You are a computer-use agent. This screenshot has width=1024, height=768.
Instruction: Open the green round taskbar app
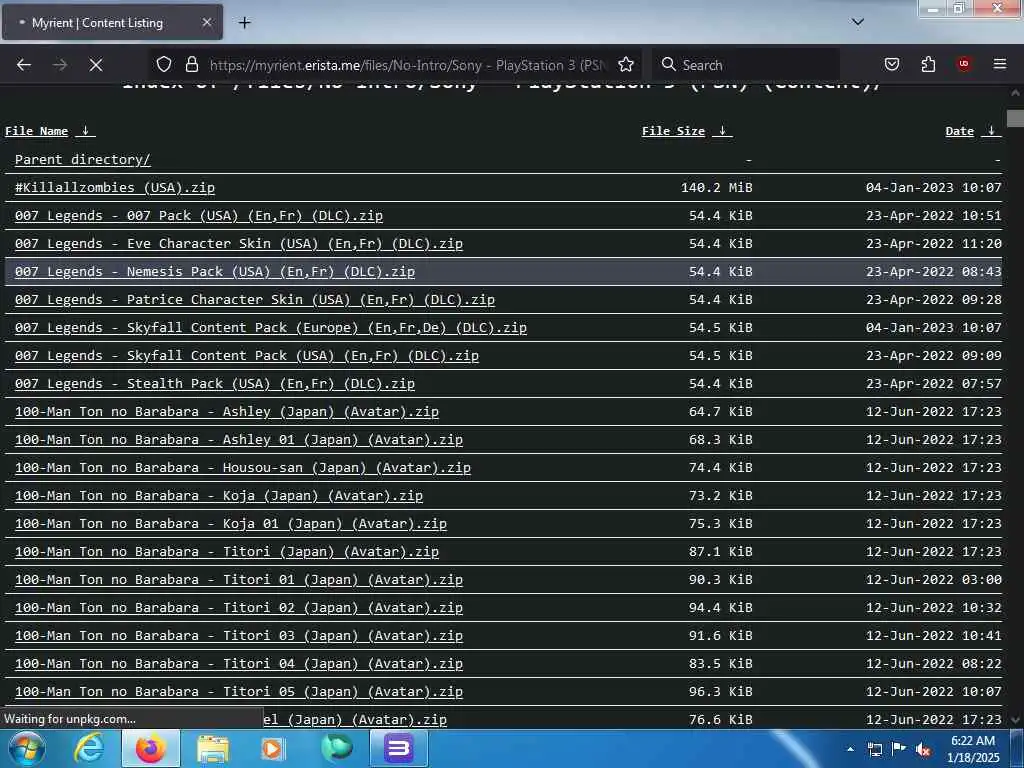336,748
